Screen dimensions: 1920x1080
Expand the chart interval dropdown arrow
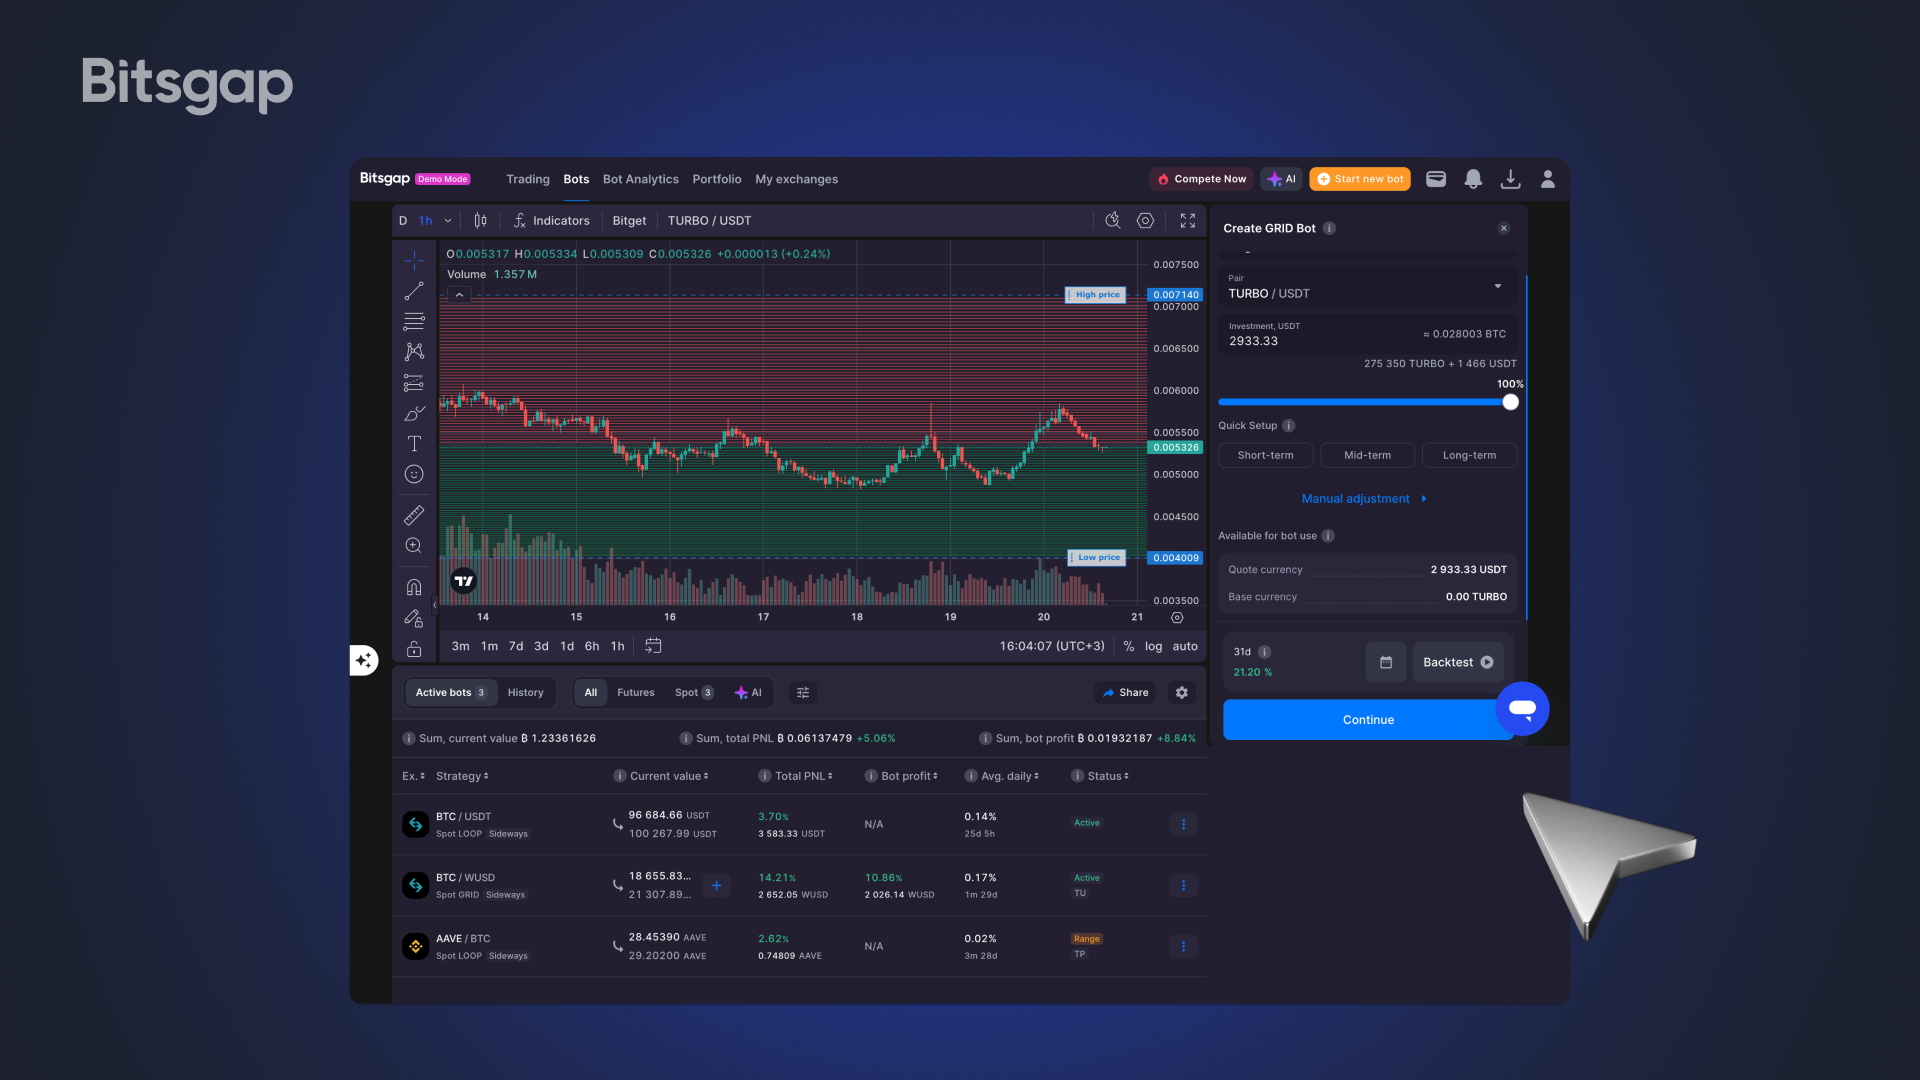[448, 221]
